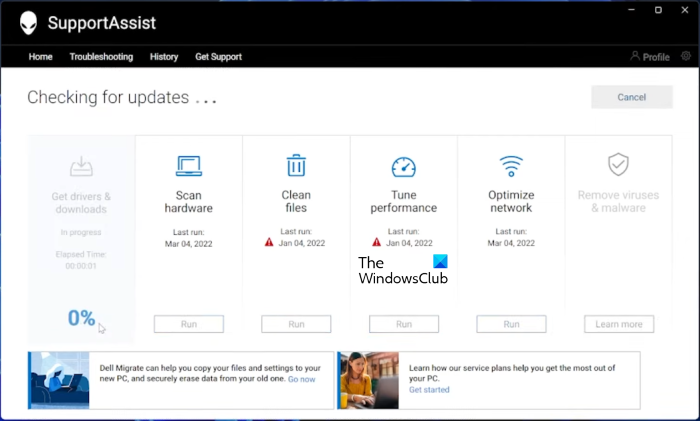Run the Clean files task
The image size is (700, 421).
point(296,324)
